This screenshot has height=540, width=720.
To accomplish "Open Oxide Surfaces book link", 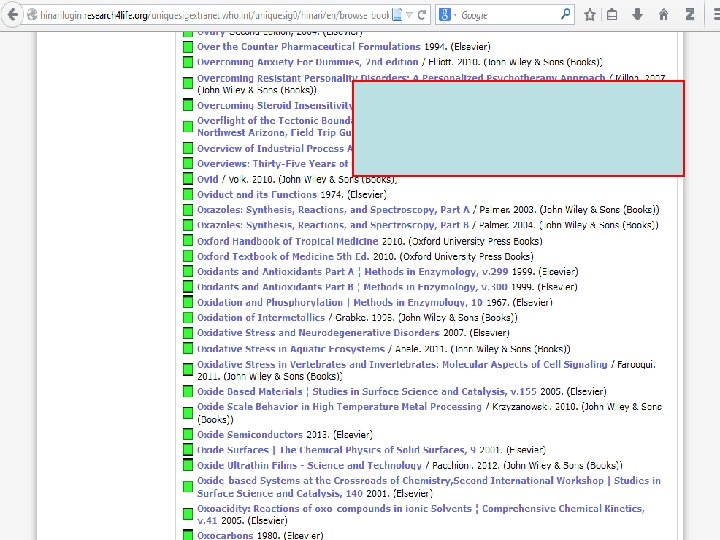I will click(336, 450).
